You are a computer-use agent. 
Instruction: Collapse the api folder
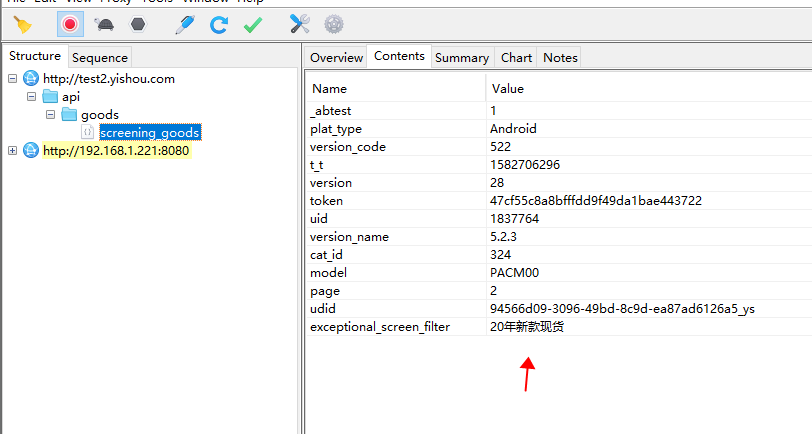pyautogui.click(x=31, y=97)
